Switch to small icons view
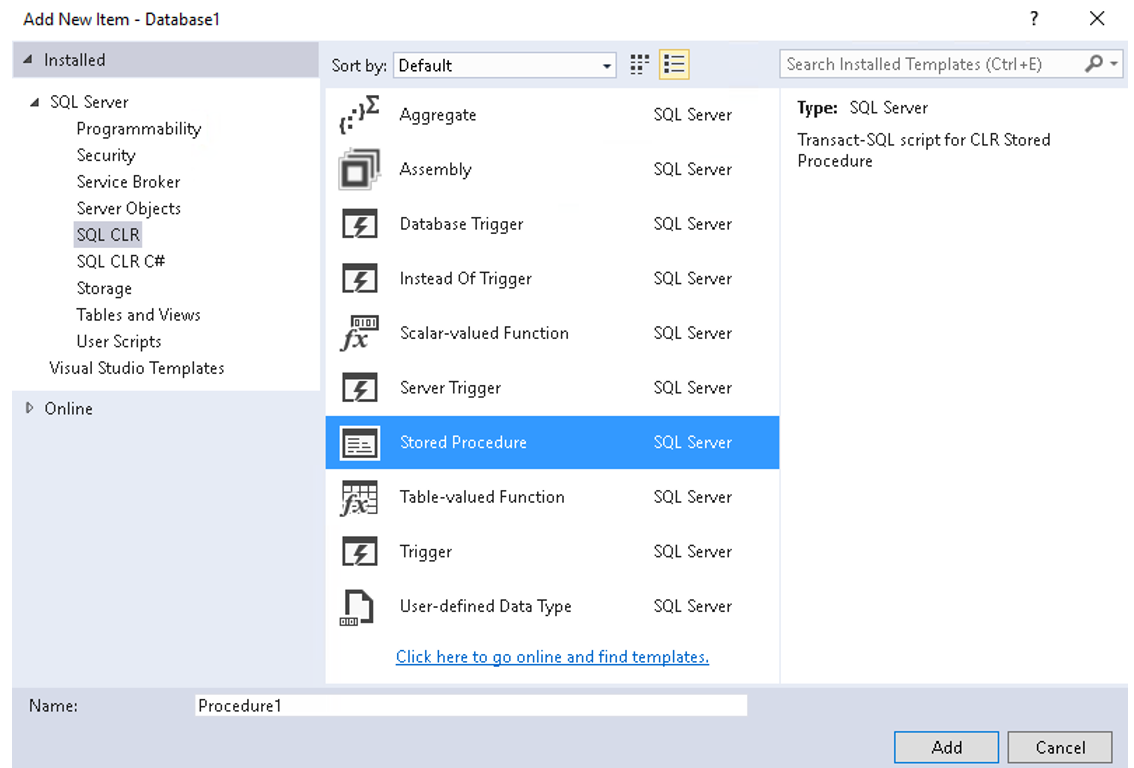The width and height of the screenshot is (1134, 768). pos(639,63)
